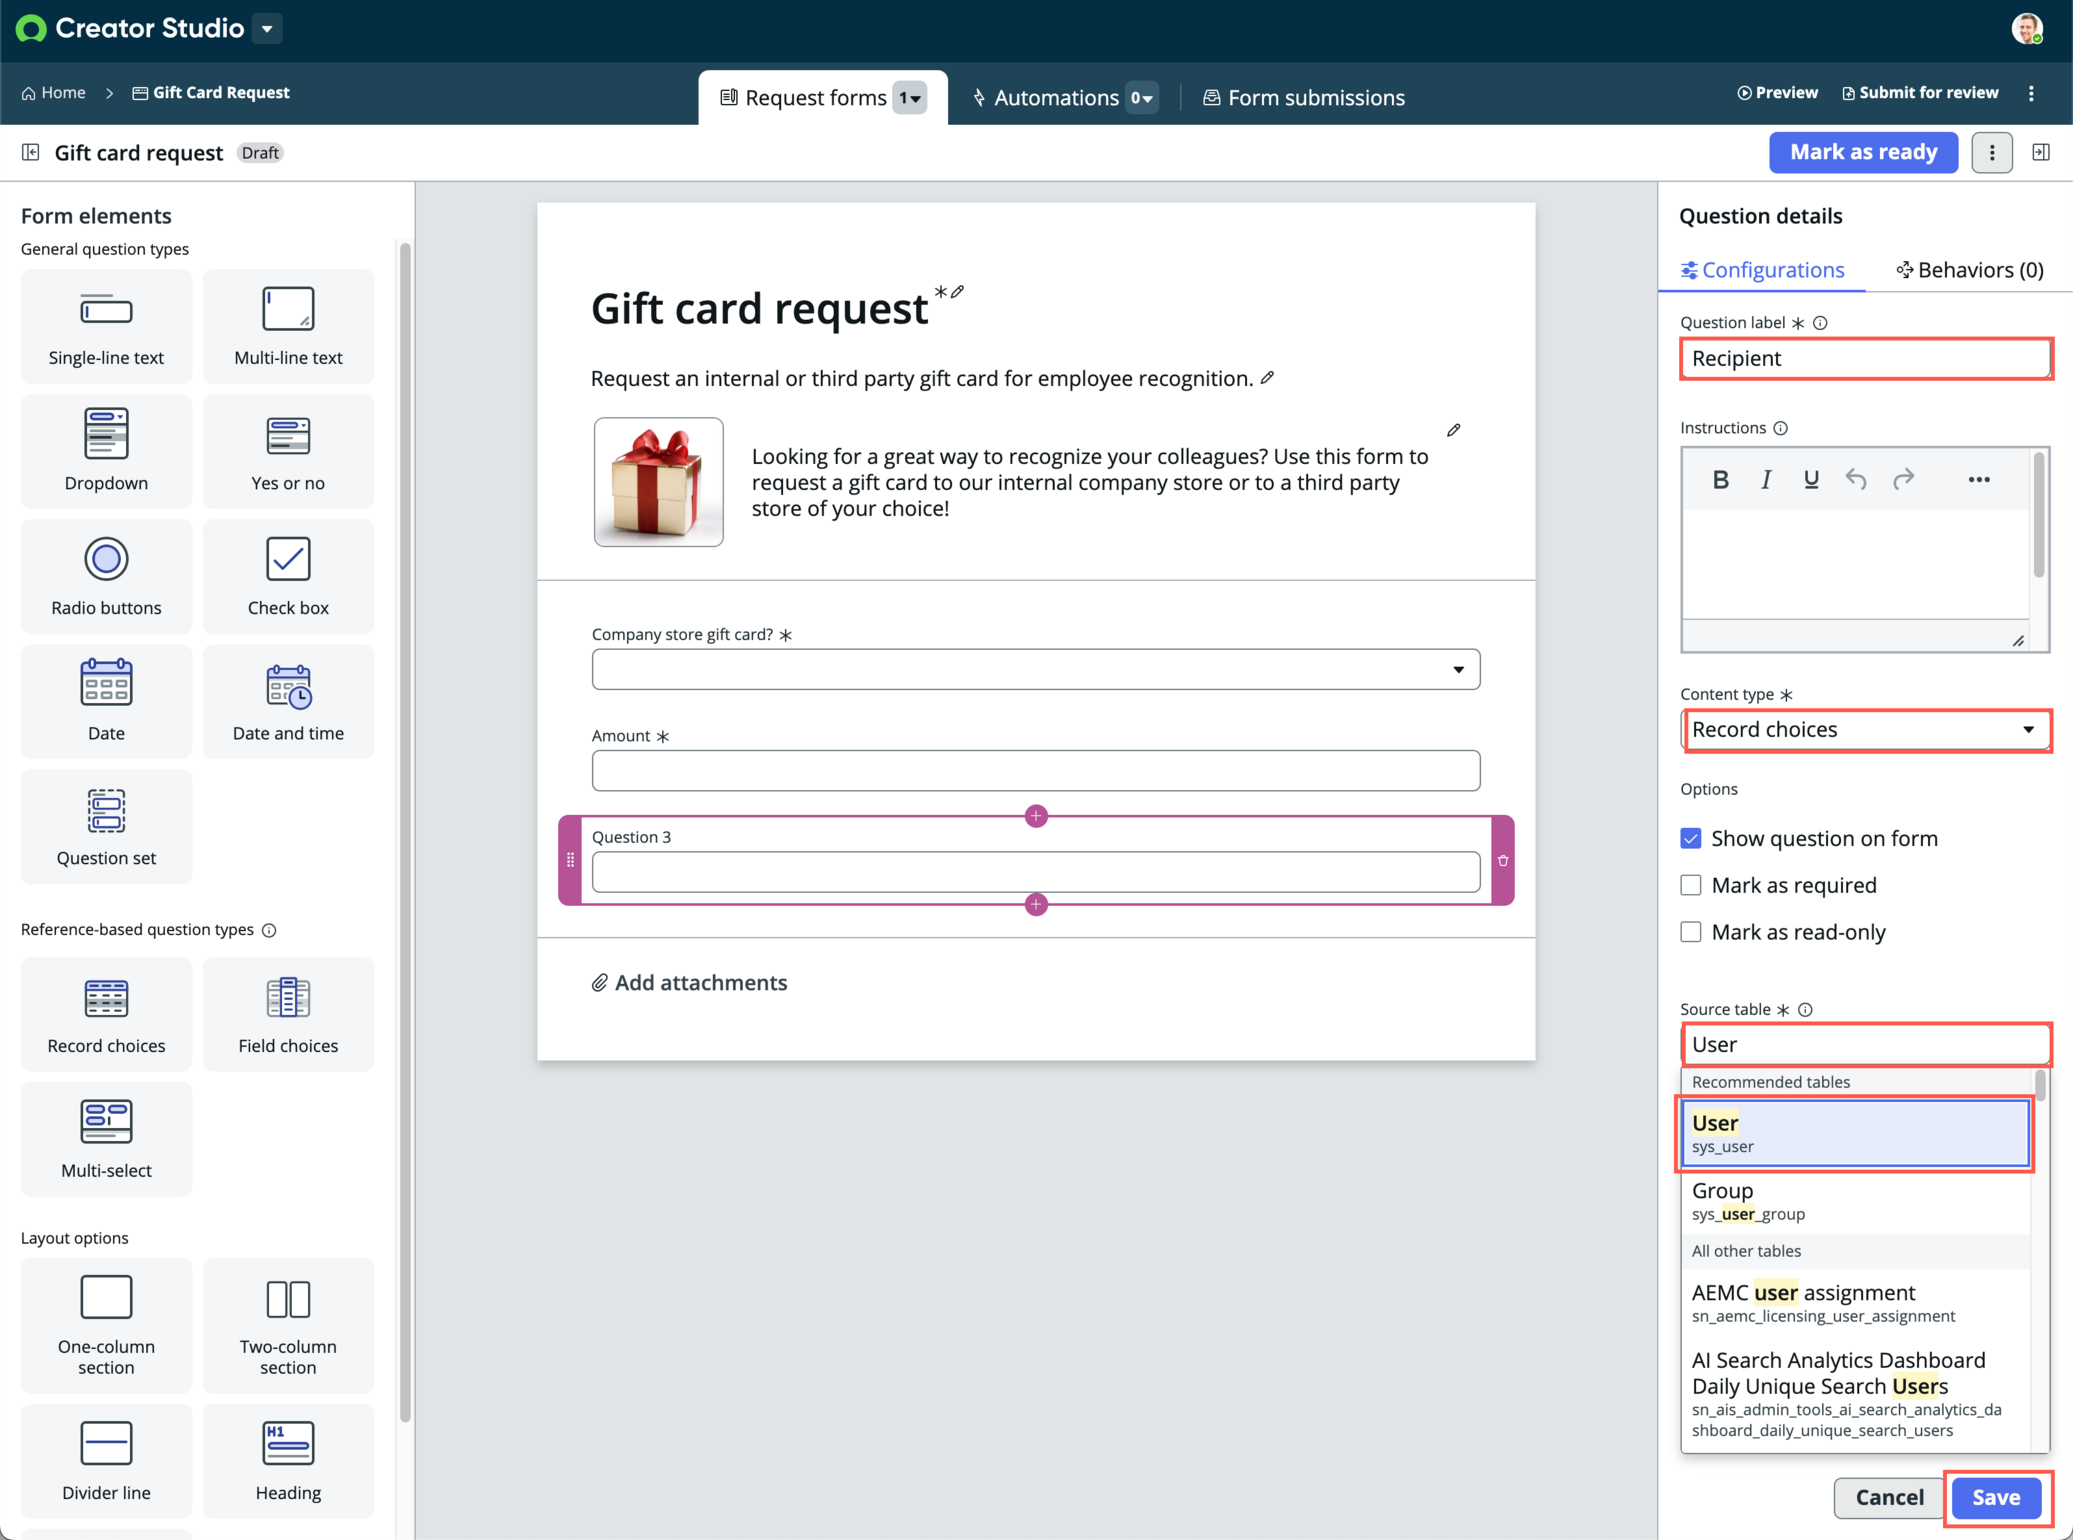Select User sys_user table option
This screenshot has width=2073, height=1540.
pyautogui.click(x=1856, y=1134)
